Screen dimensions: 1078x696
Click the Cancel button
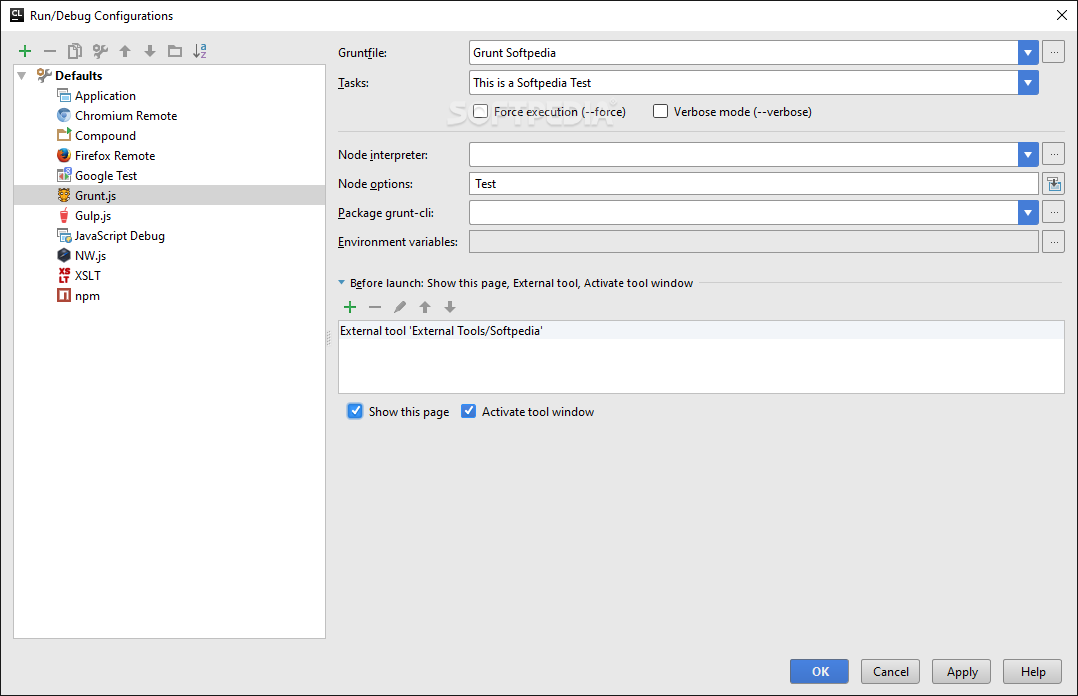pyautogui.click(x=890, y=671)
